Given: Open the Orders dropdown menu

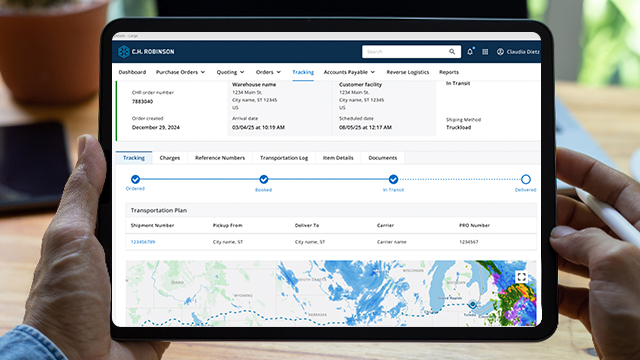Looking at the screenshot, I should click(x=268, y=72).
